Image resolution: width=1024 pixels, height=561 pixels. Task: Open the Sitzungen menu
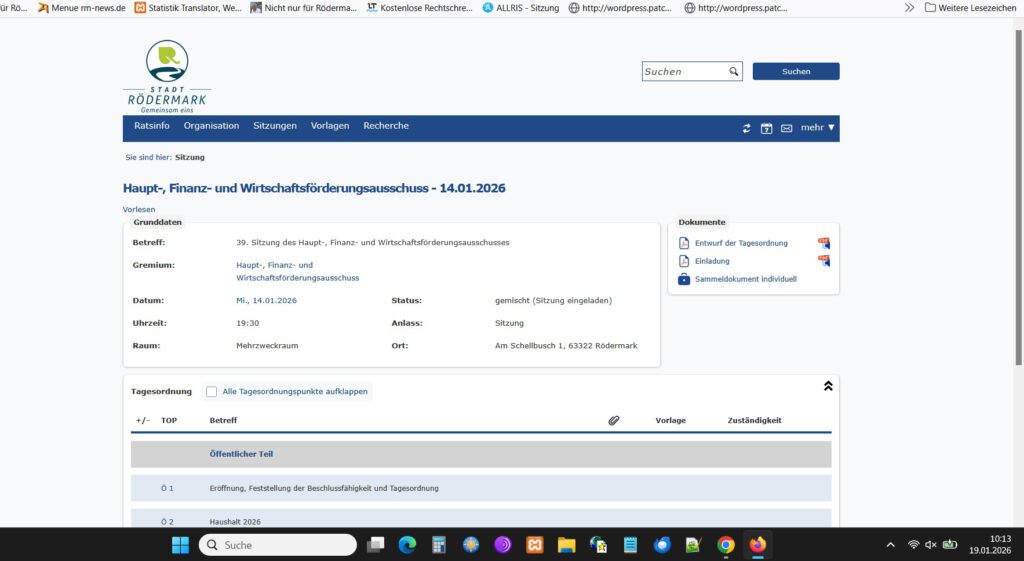point(274,126)
